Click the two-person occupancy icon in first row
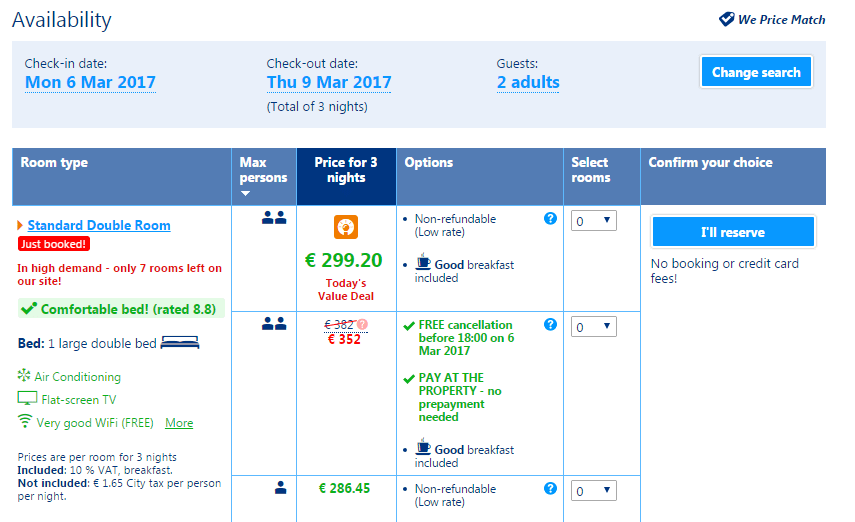855x522 pixels. 274,218
